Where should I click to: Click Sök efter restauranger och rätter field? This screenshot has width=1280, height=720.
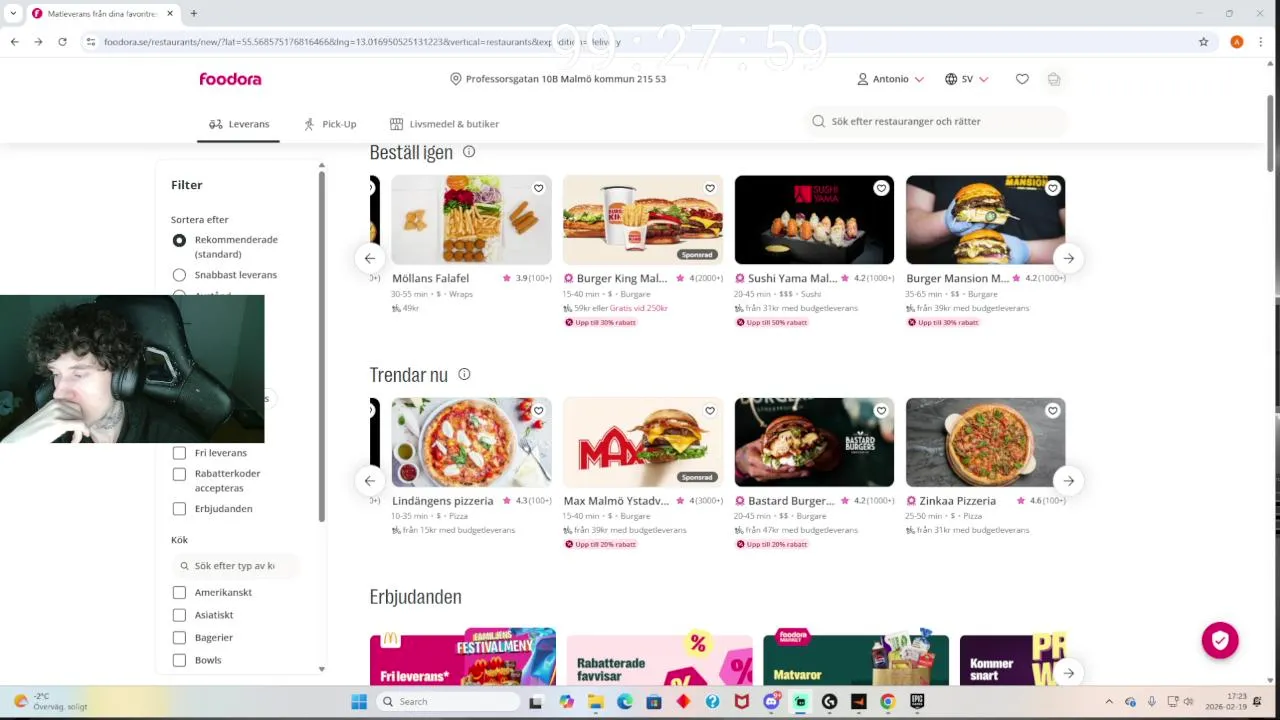pos(936,121)
